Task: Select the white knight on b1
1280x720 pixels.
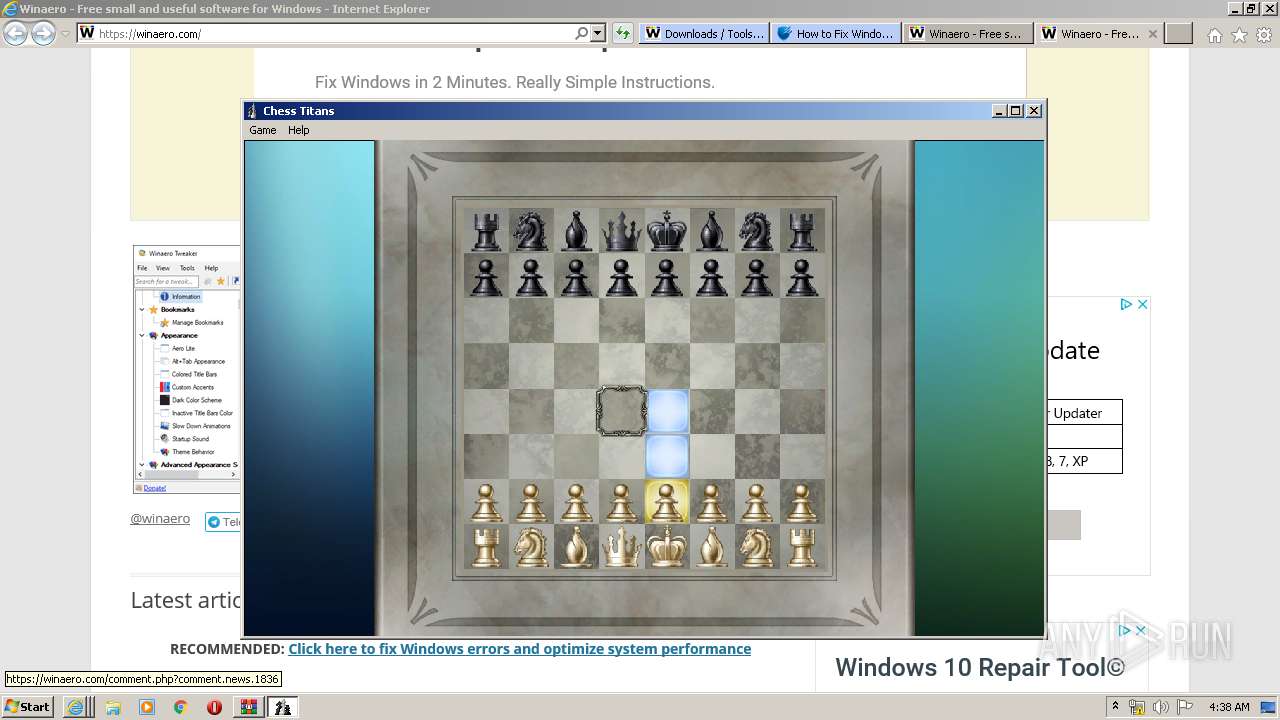Action: [532, 547]
